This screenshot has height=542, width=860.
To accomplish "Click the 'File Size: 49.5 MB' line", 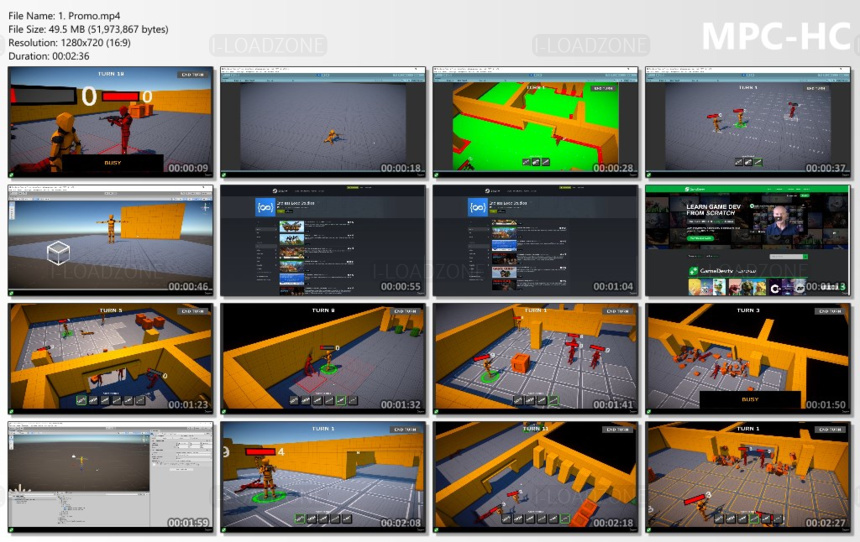I will (88, 29).
